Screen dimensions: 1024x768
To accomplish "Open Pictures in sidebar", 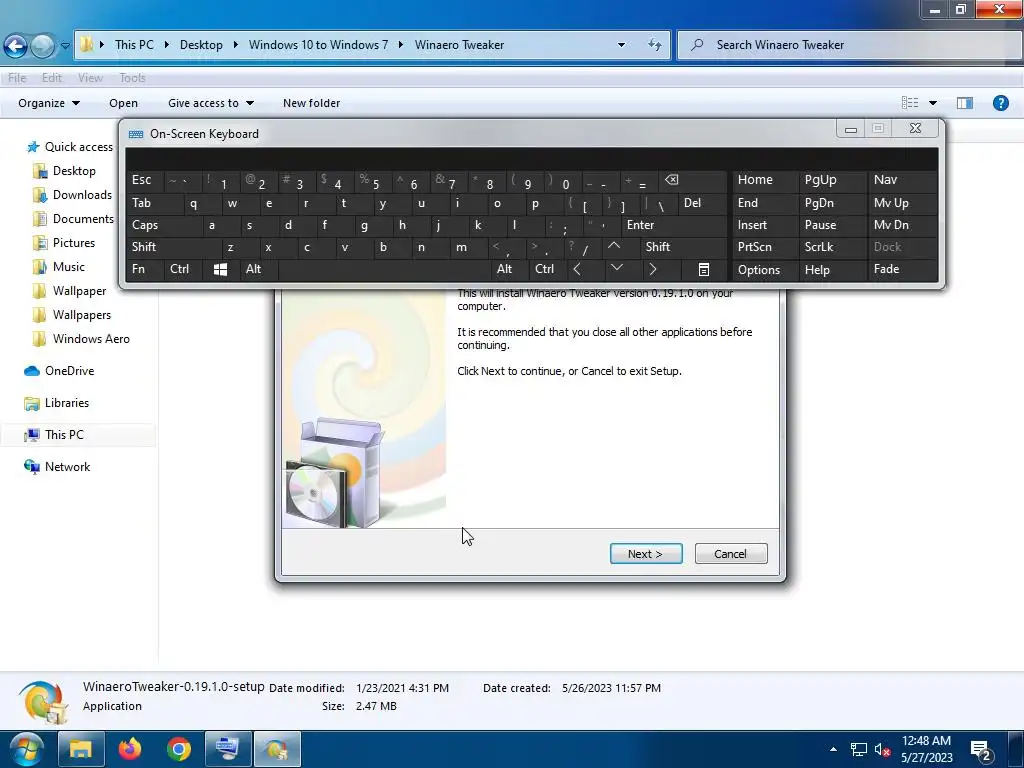I will (73, 243).
